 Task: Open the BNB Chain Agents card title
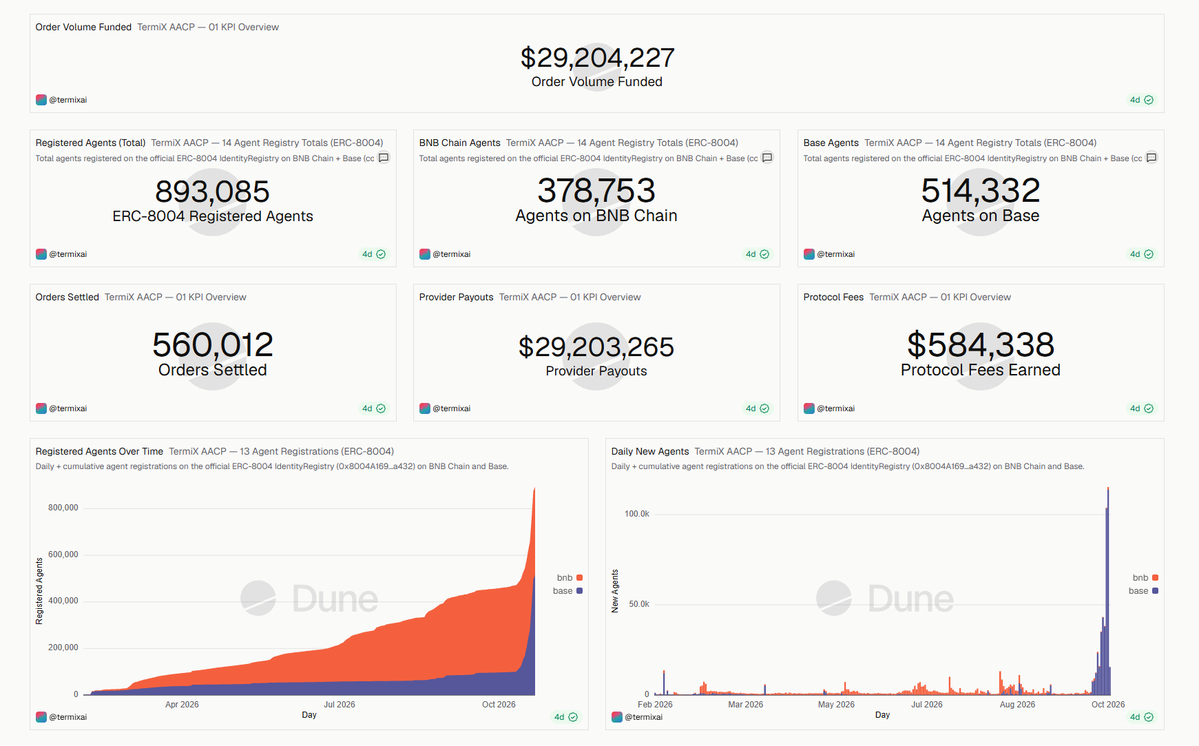[x=460, y=143]
